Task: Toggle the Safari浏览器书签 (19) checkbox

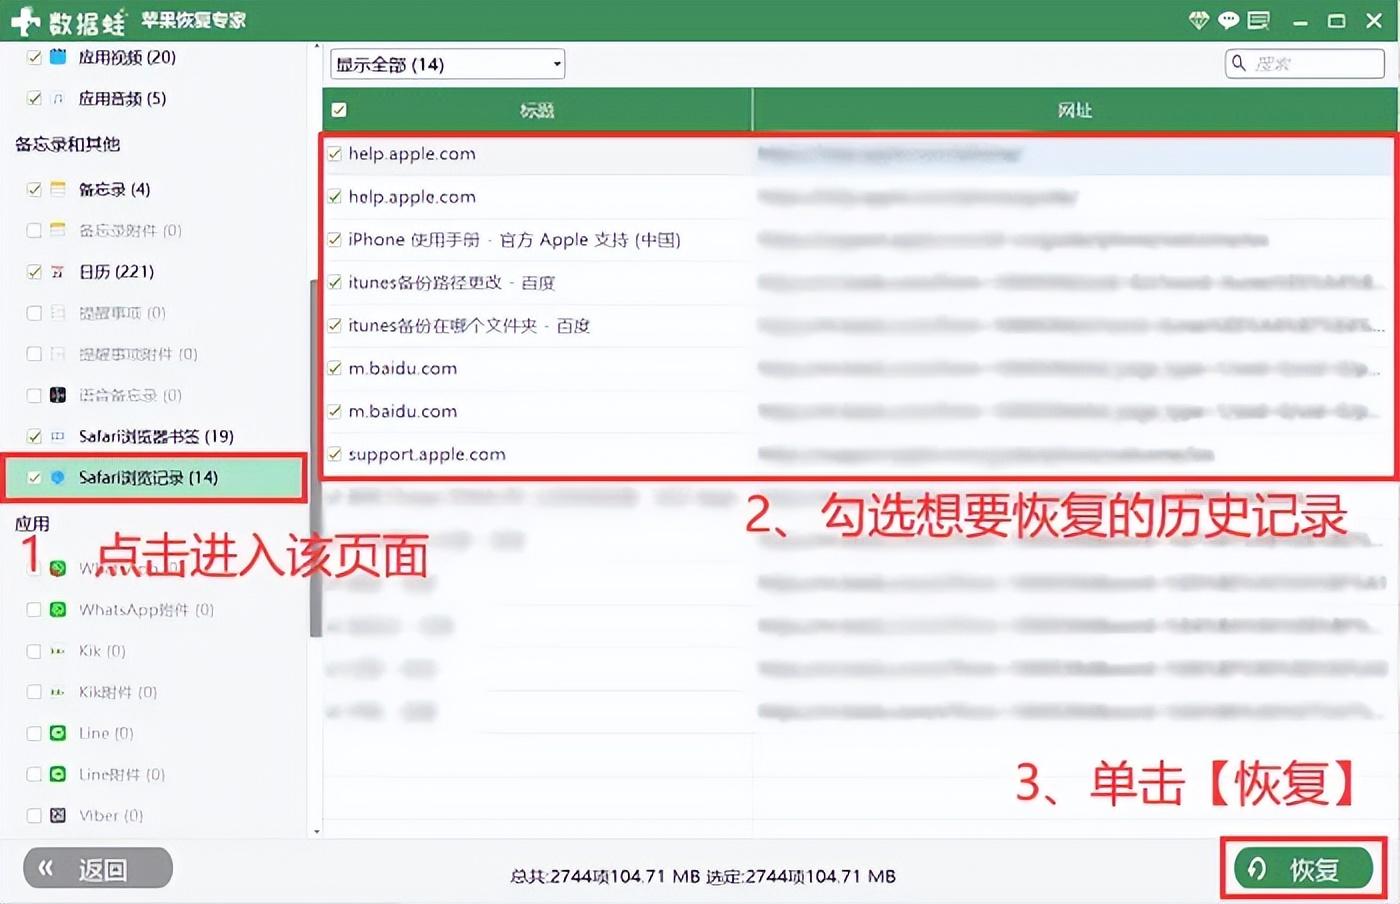Action: pyautogui.click(x=34, y=436)
